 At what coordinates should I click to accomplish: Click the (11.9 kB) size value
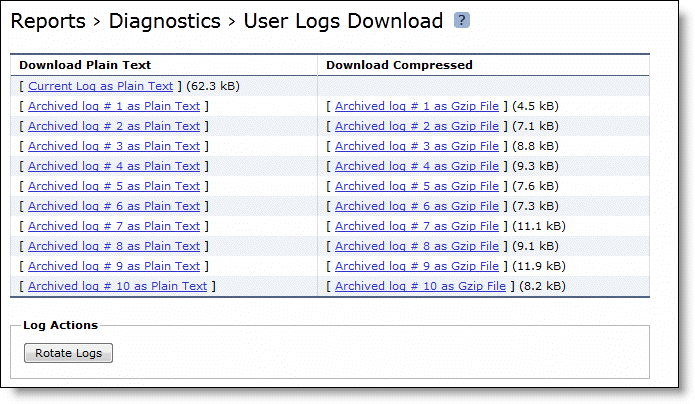click(x=539, y=266)
